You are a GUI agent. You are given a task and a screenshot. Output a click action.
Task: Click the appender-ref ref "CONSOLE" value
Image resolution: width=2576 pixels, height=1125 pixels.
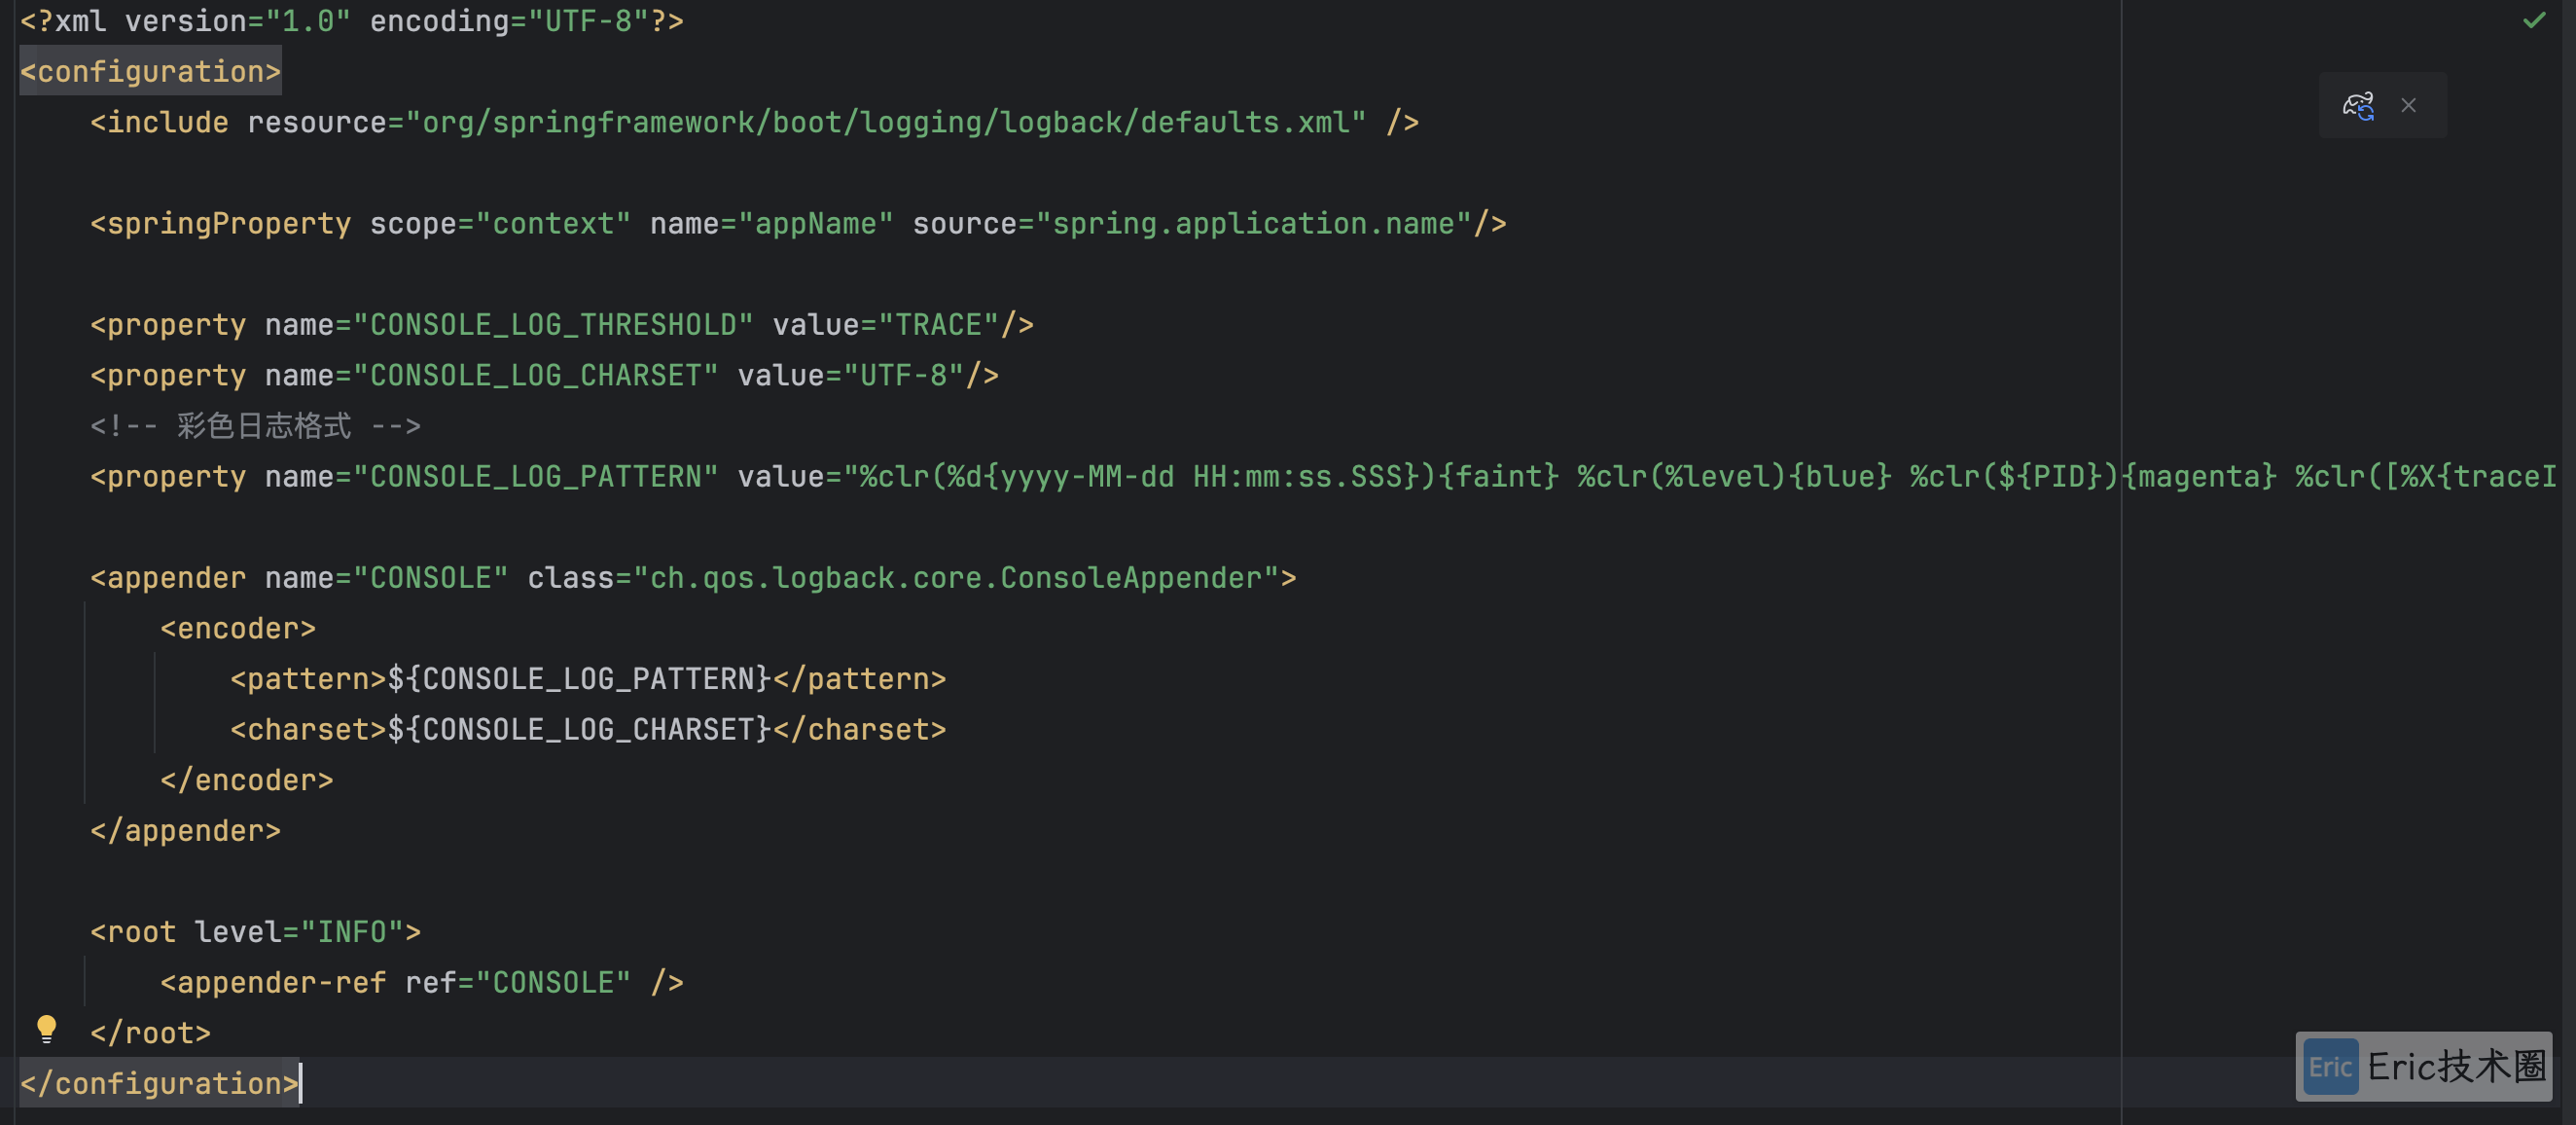point(553,983)
